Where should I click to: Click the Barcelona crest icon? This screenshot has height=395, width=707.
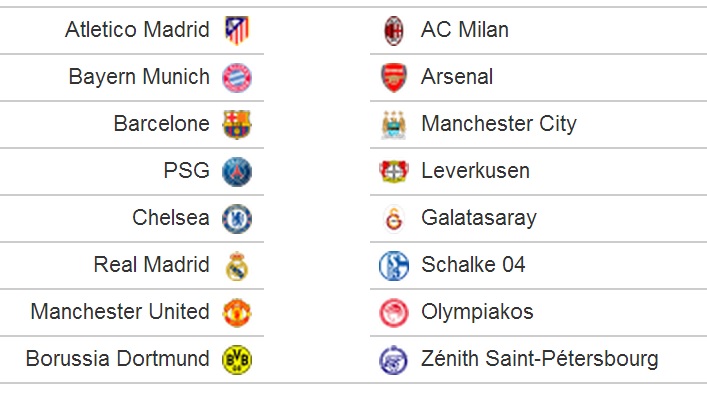click(237, 124)
